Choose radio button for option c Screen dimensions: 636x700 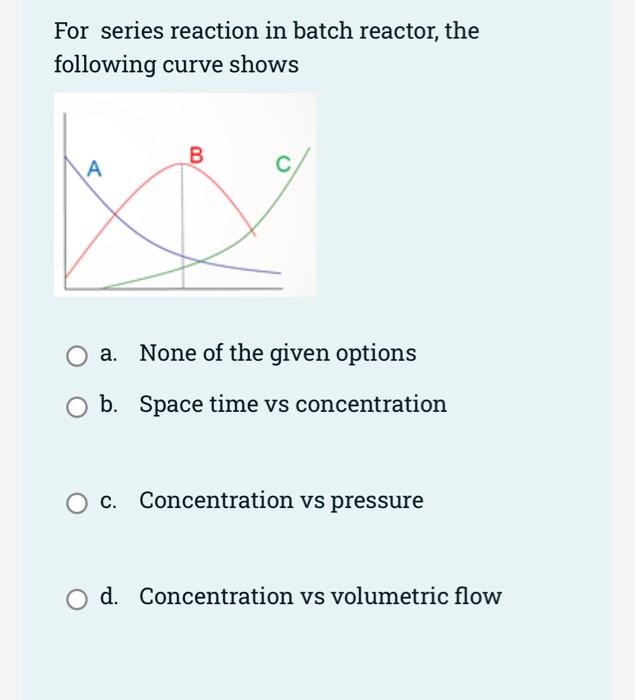point(76,502)
